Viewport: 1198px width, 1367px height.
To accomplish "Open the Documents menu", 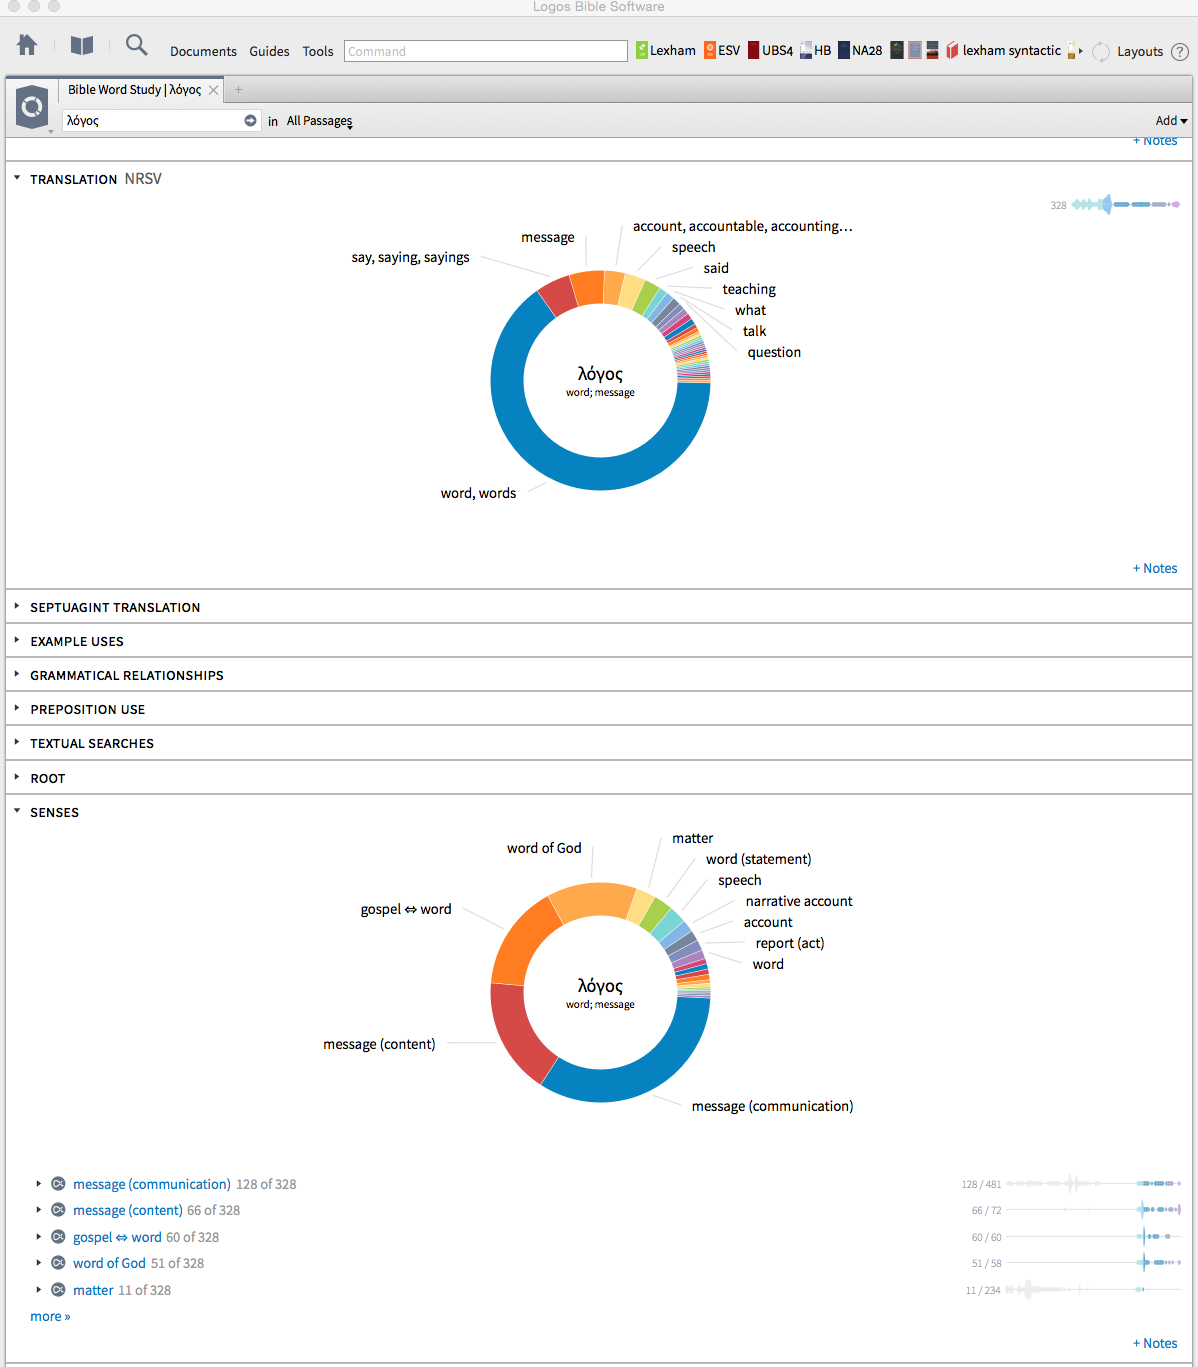I will pyautogui.click(x=203, y=51).
